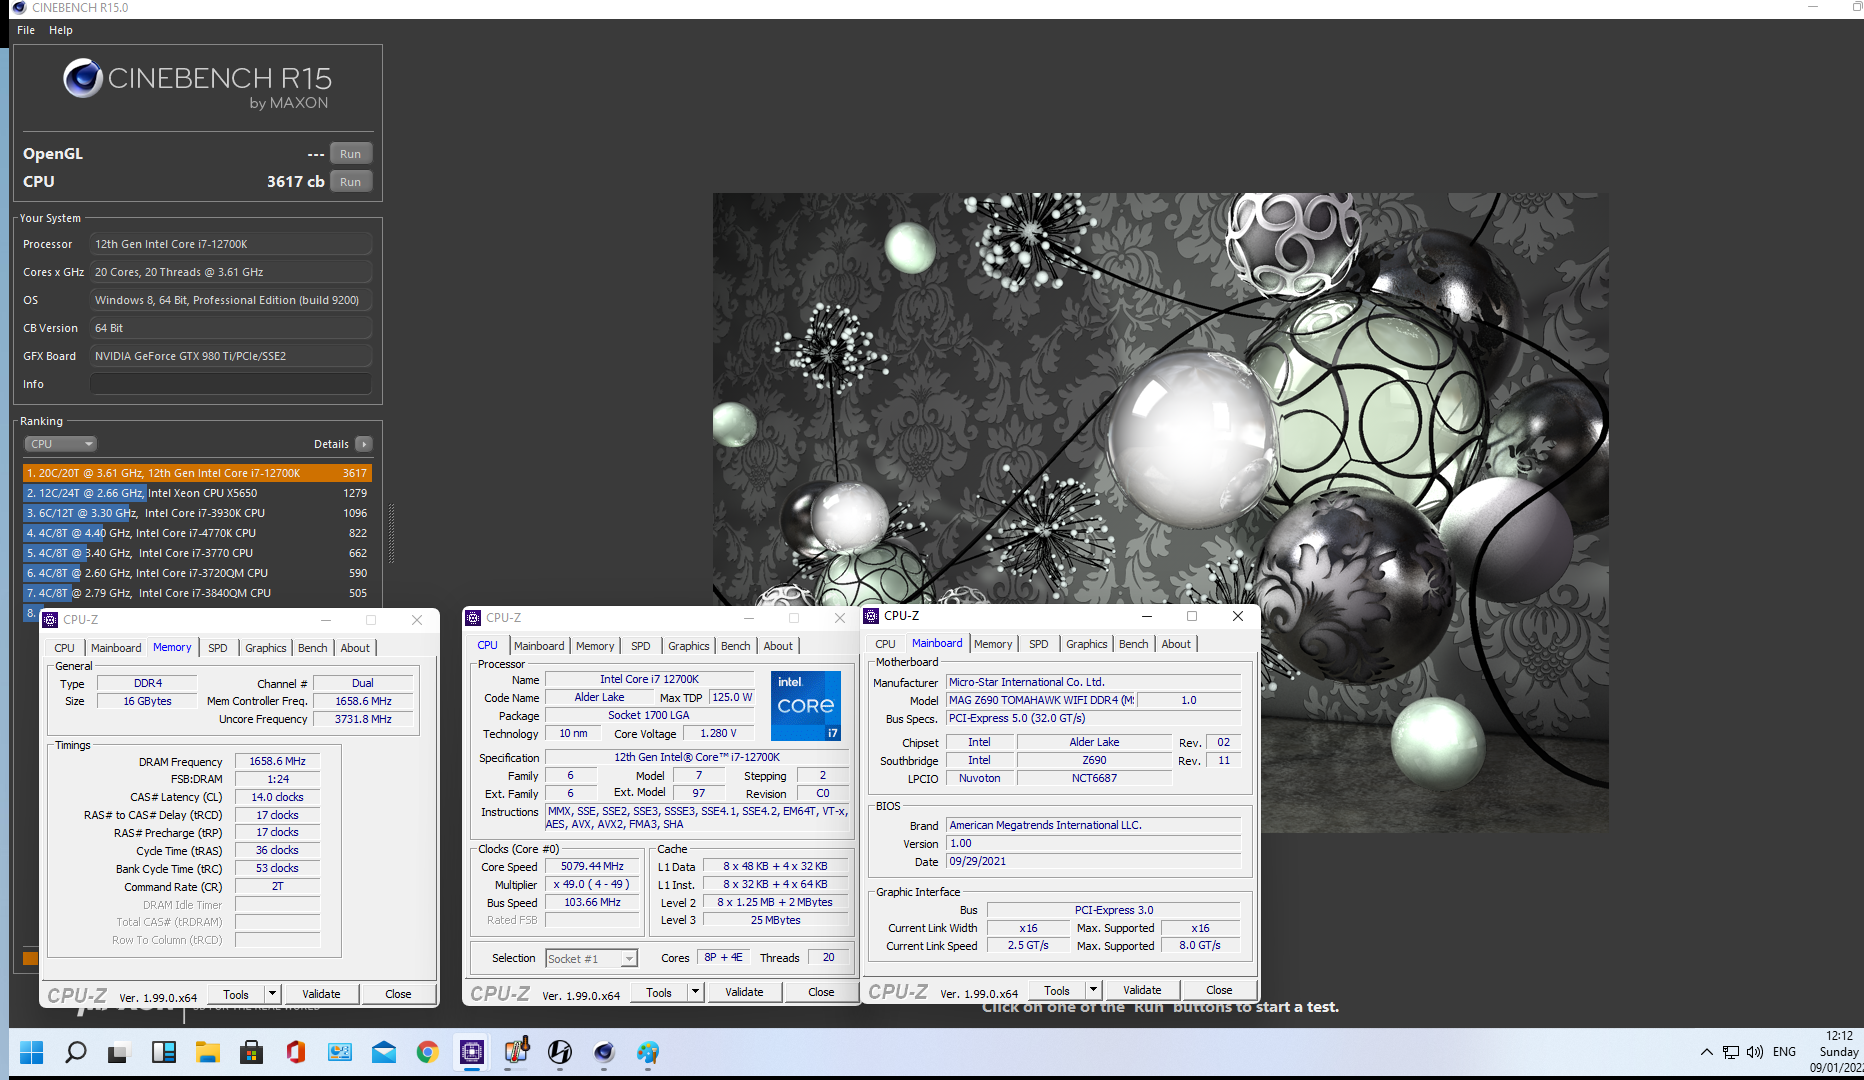Open the temperature monitor taskbar icon
Viewport: 1864px width, 1080px height.
tap(516, 1052)
